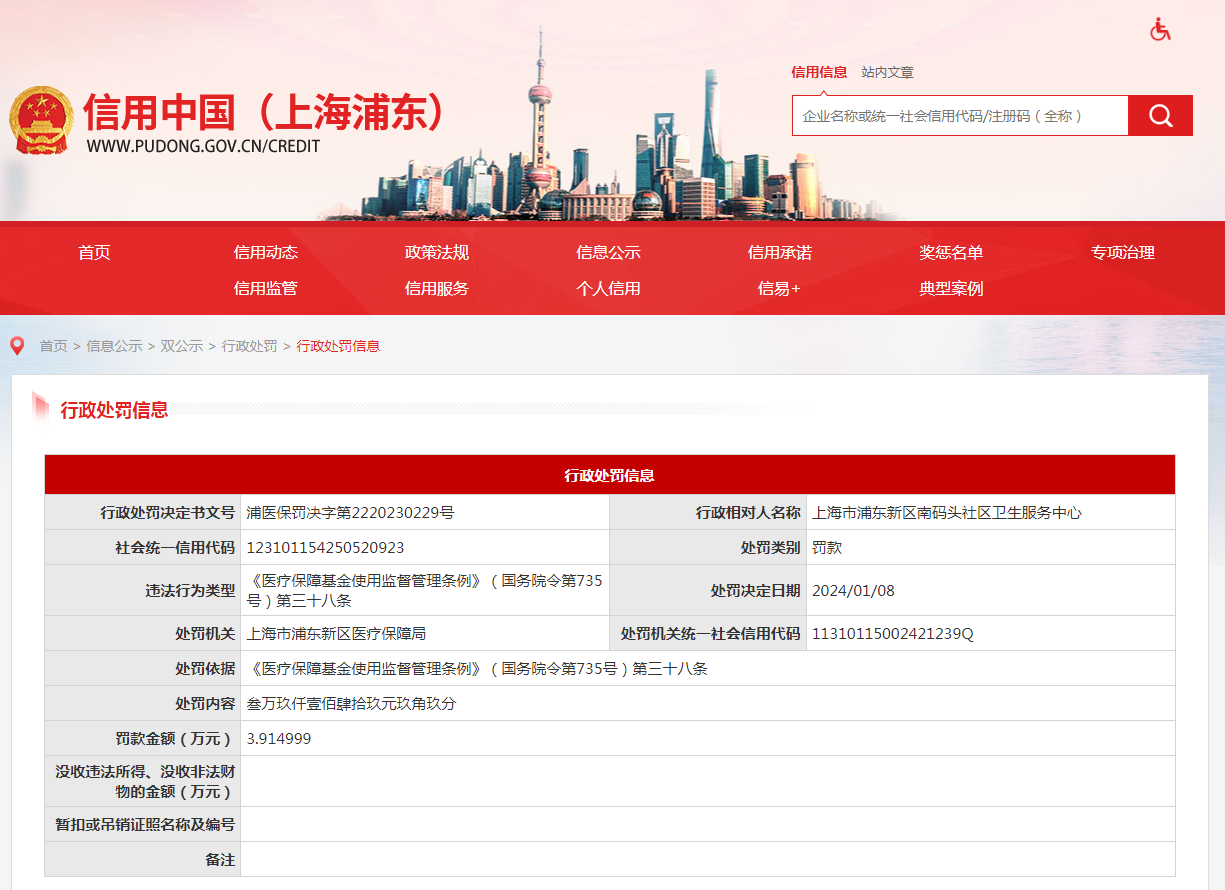This screenshot has height=890, width=1225.
Task: Click the credit code 123101154250520923
Action: (326, 548)
